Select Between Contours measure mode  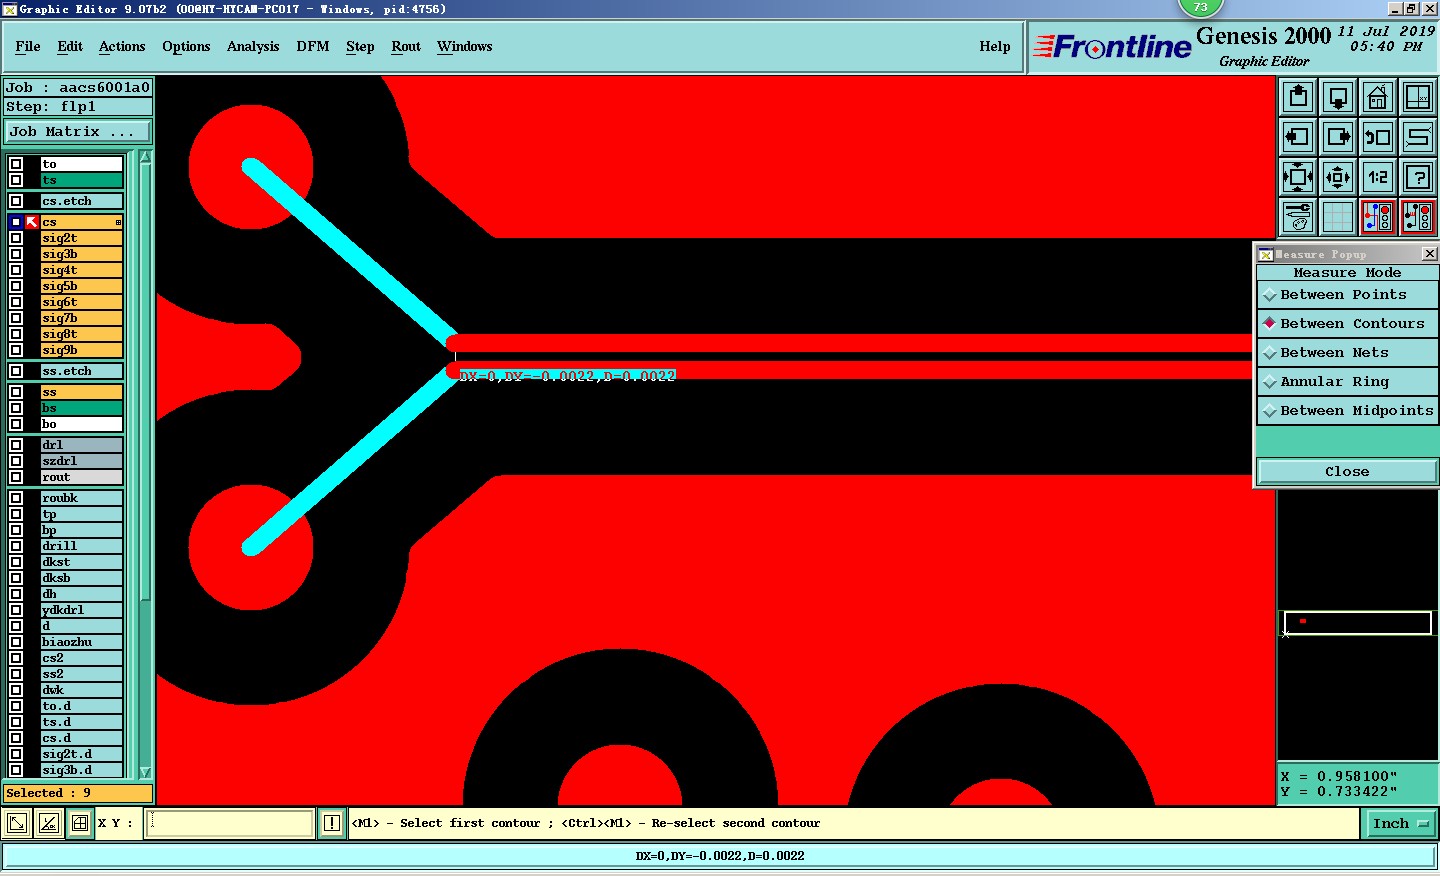(1347, 324)
